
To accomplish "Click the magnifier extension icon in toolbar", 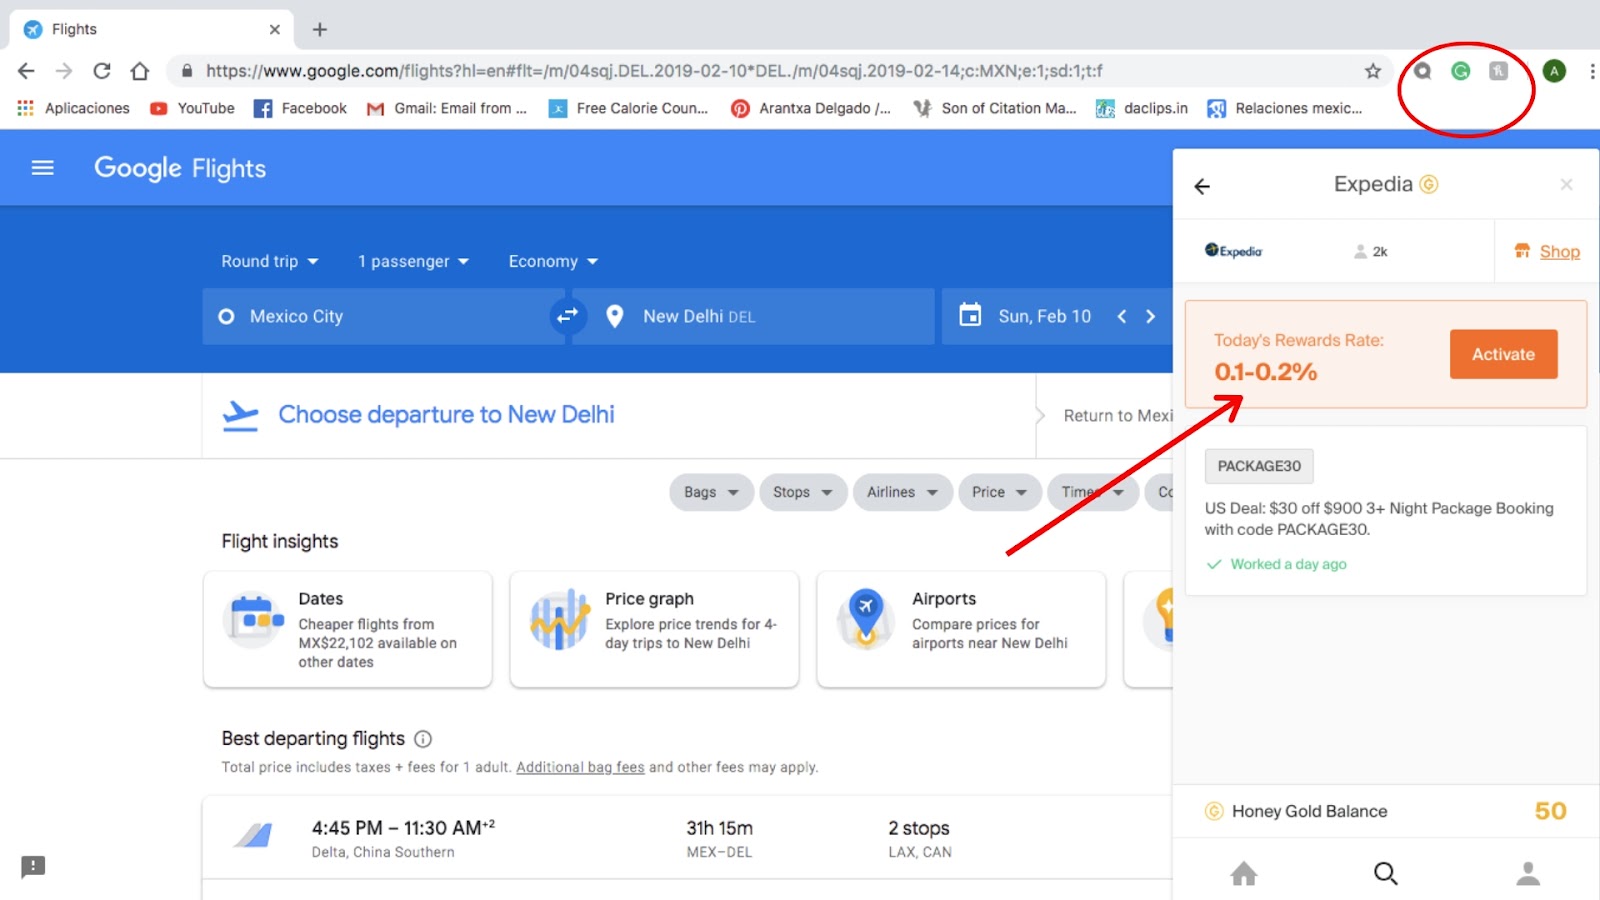I will click(x=1423, y=71).
